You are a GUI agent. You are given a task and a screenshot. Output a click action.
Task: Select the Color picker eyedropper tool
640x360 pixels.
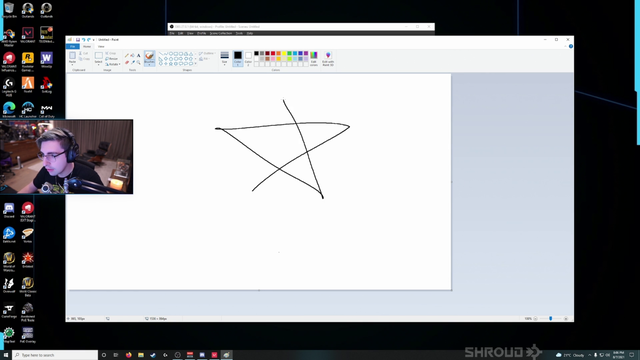[x=133, y=62]
